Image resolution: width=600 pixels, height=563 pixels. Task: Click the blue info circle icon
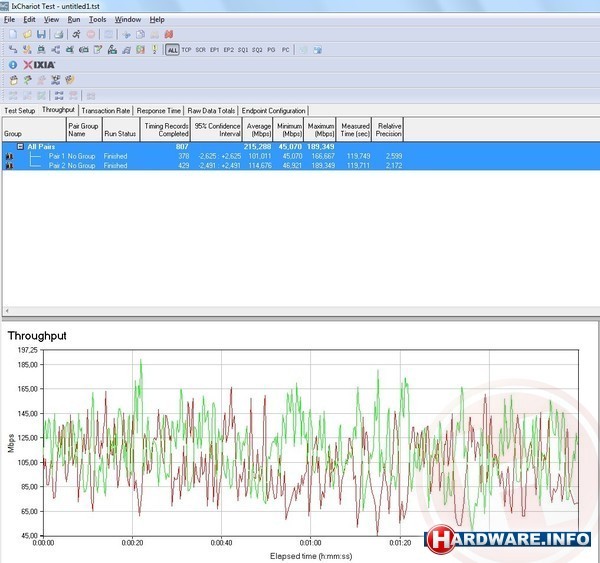point(13,65)
